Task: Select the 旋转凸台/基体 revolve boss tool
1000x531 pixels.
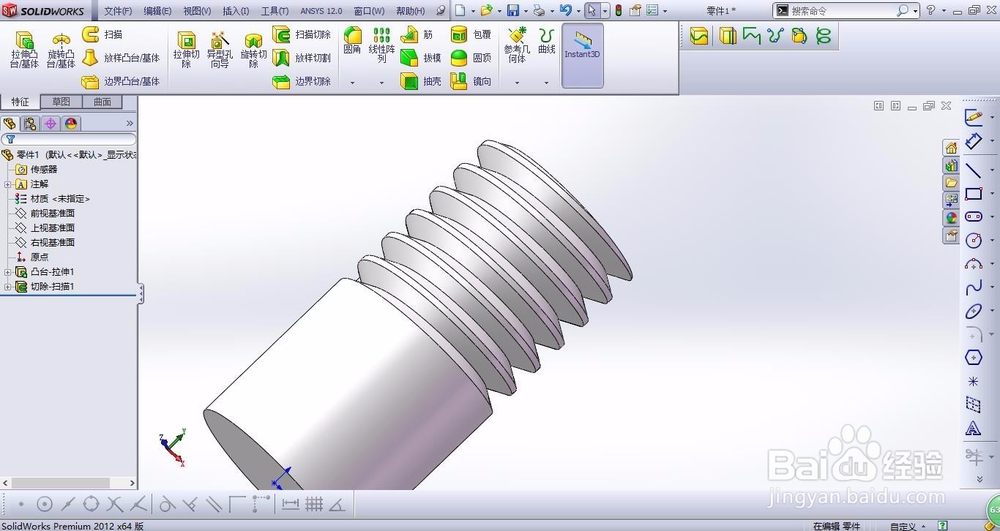Action: pyautogui.click(x=61, y=50)
